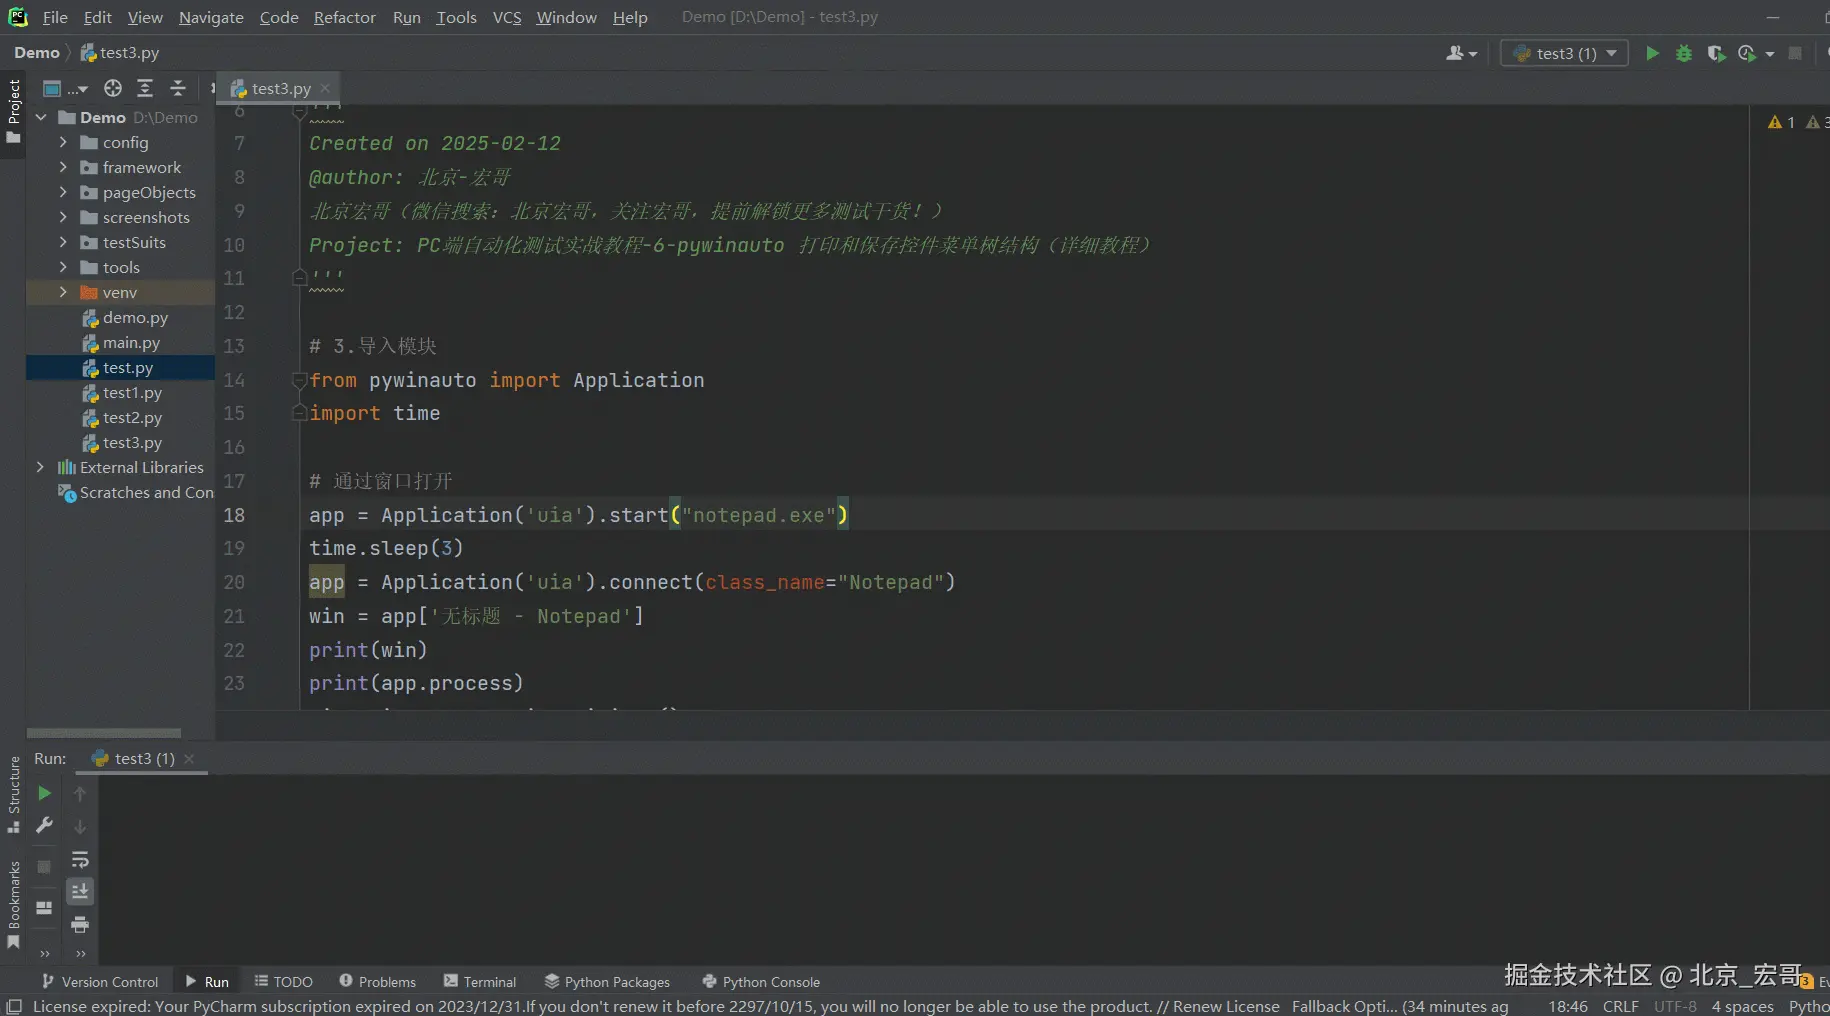Close the test3 (1) Run tab
1830x1016 pixels.
189,758
